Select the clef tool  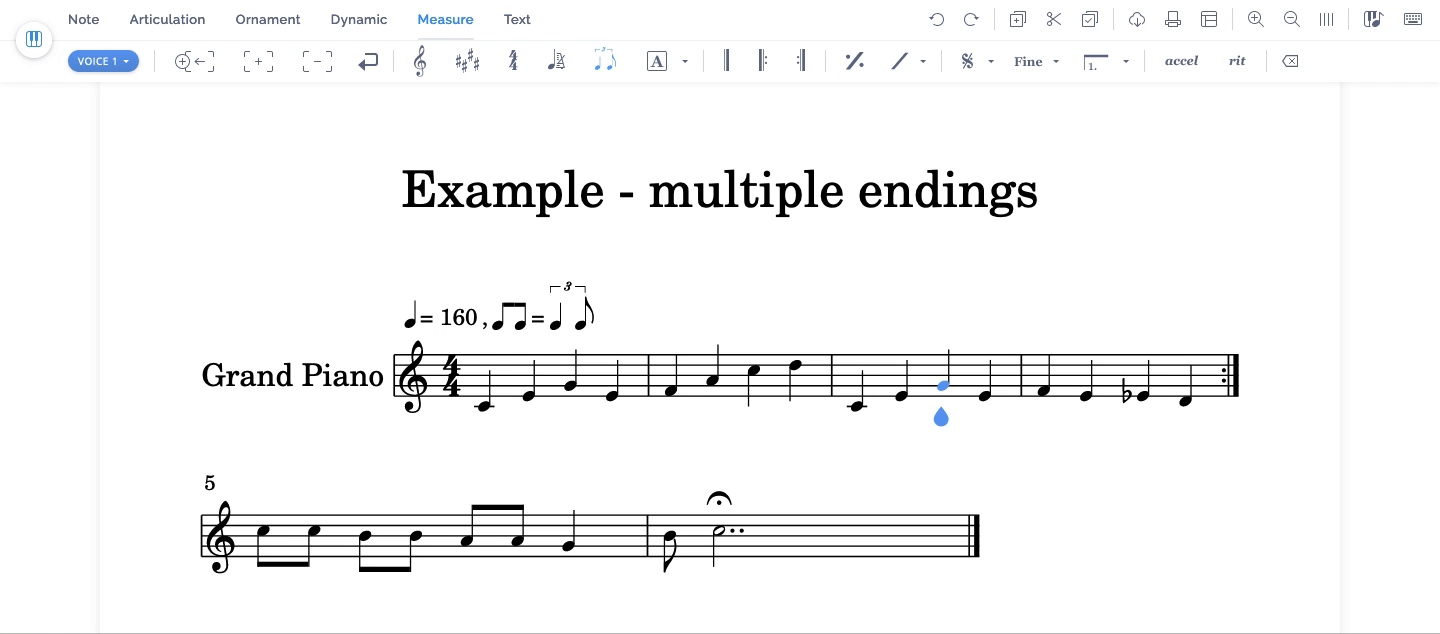coord(420,61)
